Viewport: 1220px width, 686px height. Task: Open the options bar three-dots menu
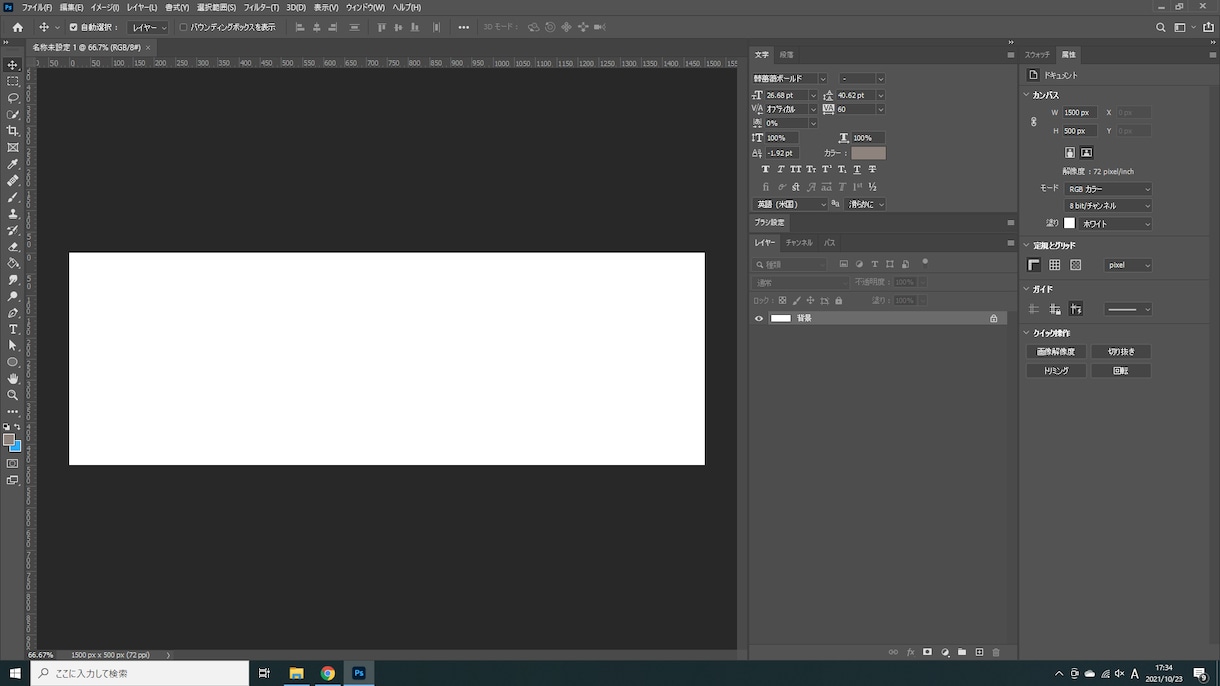[463, 27]
